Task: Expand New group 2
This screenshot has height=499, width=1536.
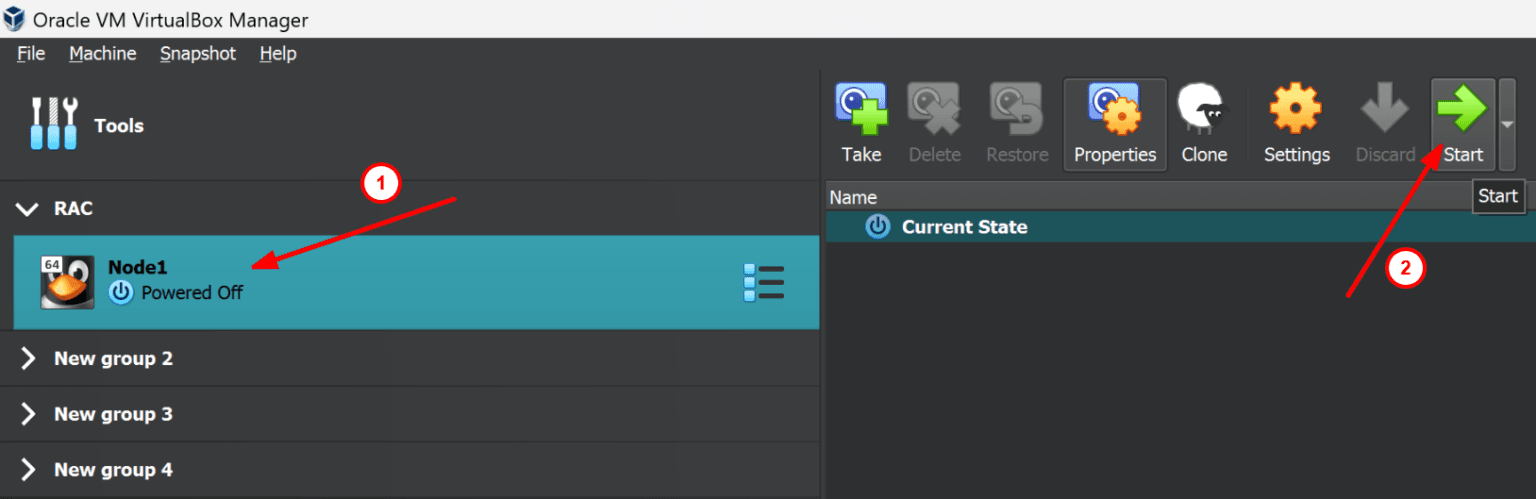Action: [x=28, y=359]
